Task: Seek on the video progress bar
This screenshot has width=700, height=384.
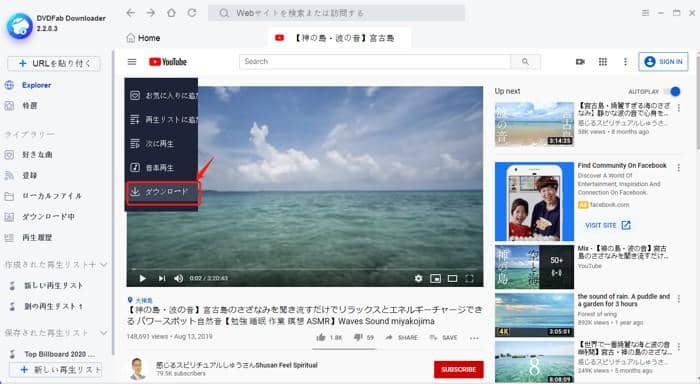Action: point(304,269)
